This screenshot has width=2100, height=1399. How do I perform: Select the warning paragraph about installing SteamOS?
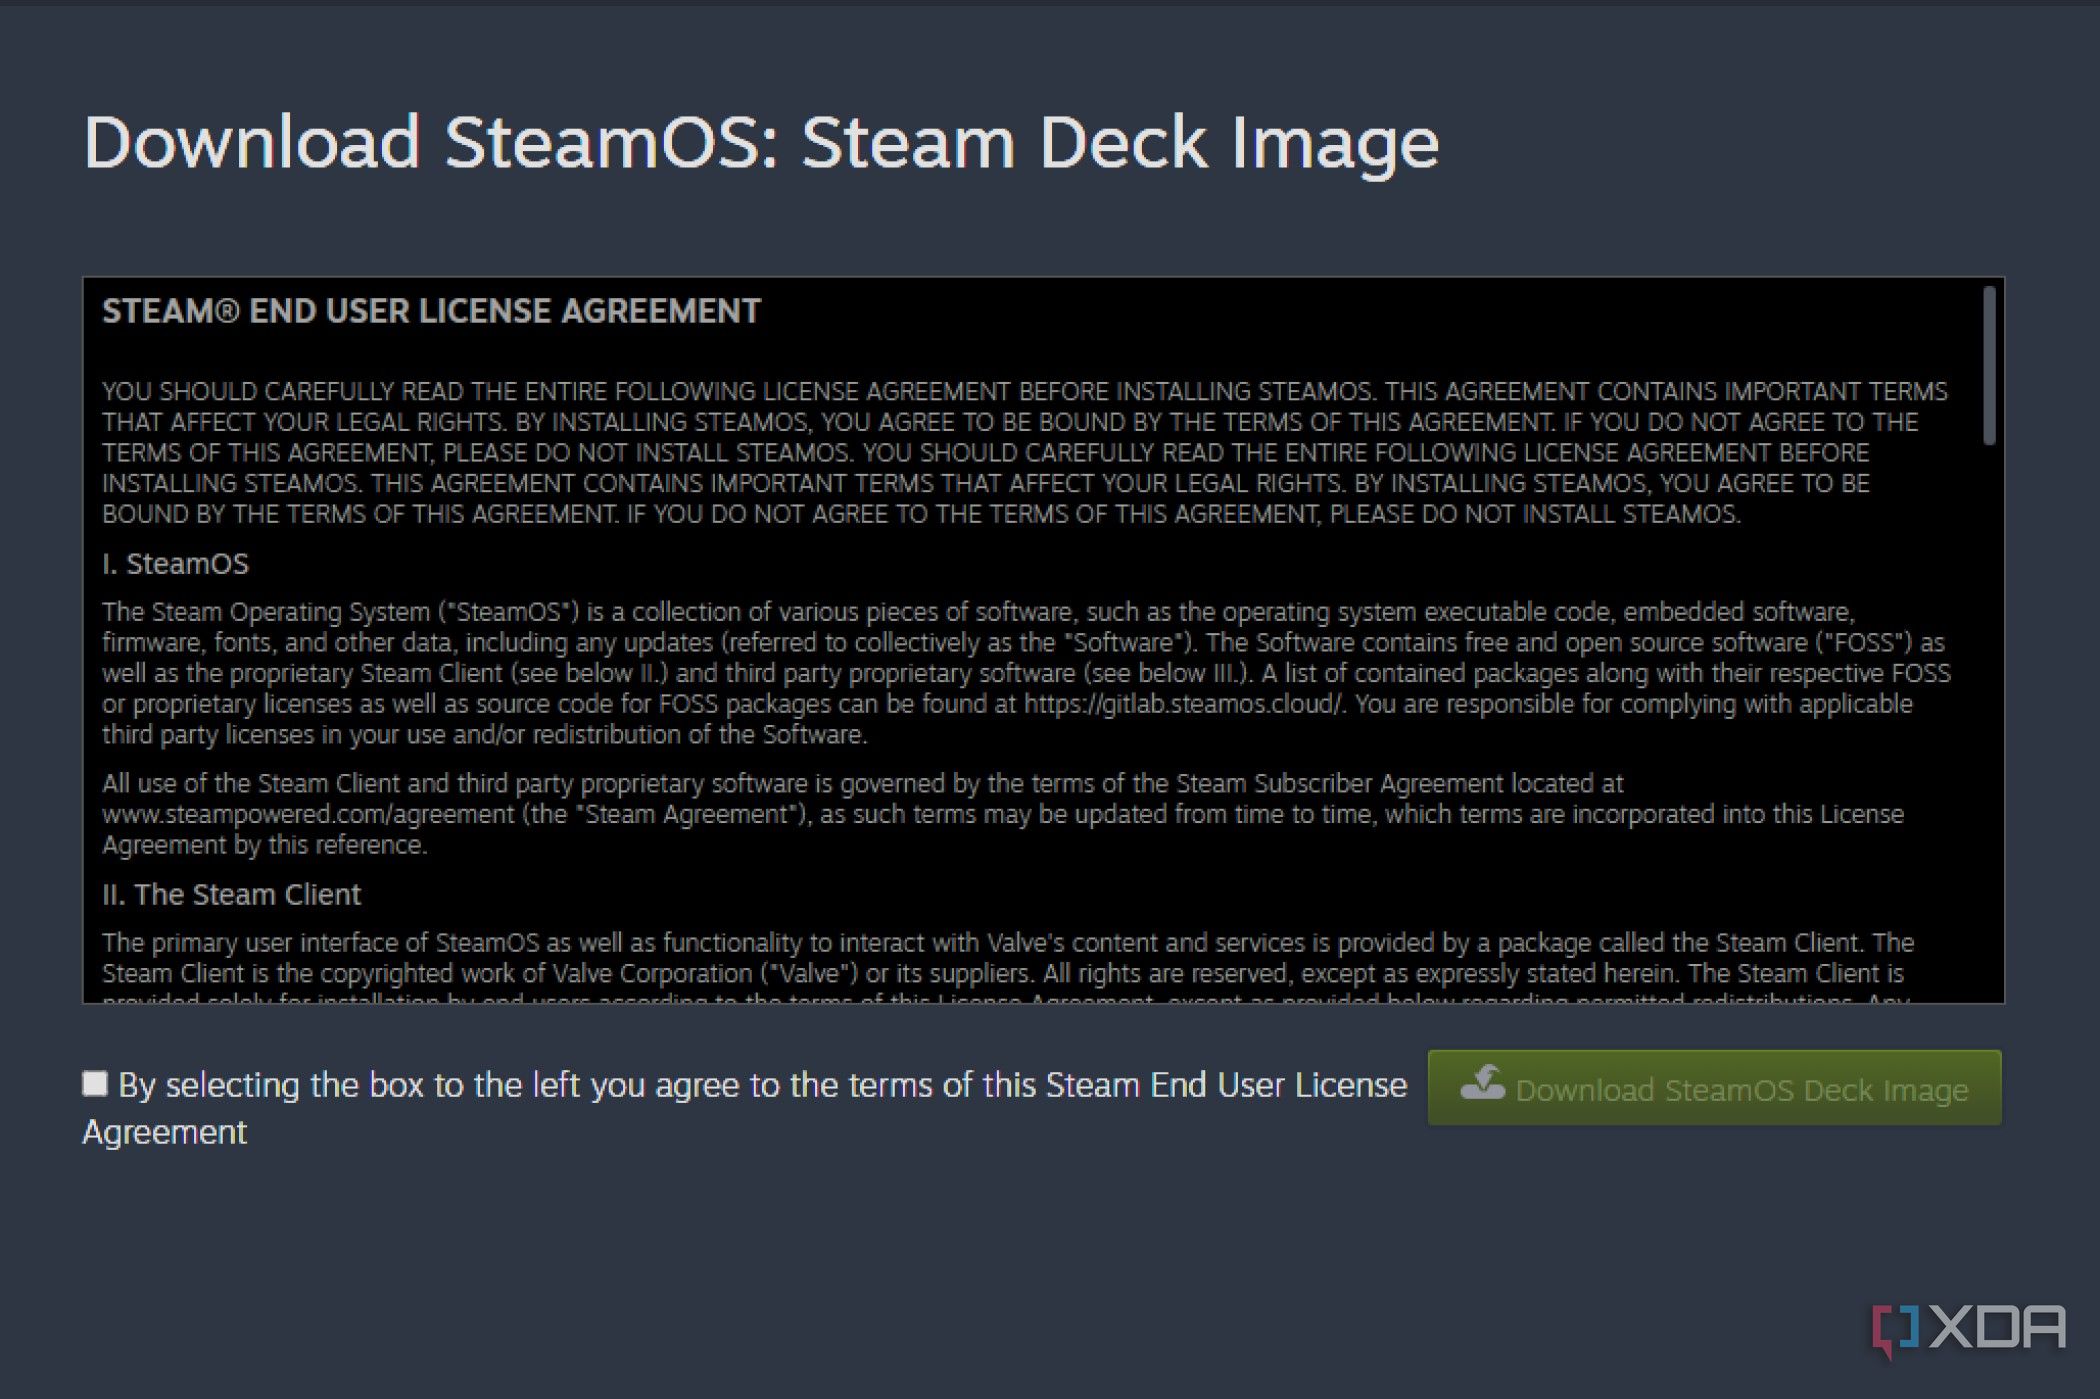pyautogui.click(x=1000, y=452)
